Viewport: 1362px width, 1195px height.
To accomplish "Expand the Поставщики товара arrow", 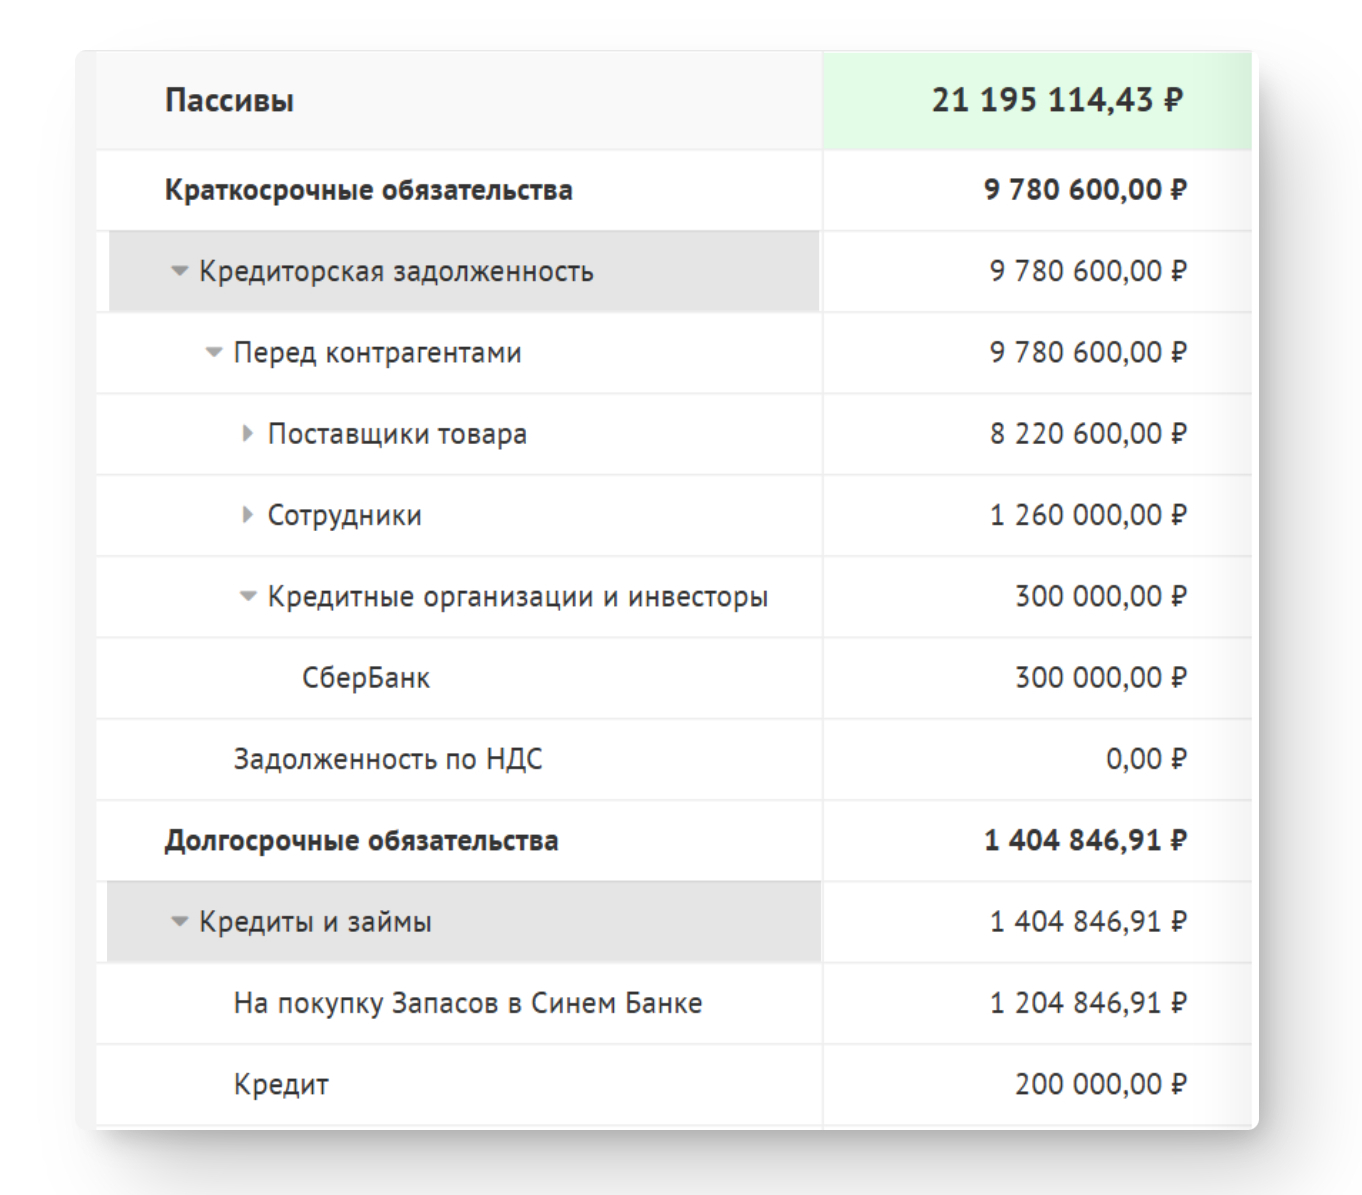I will coord(247,433).
